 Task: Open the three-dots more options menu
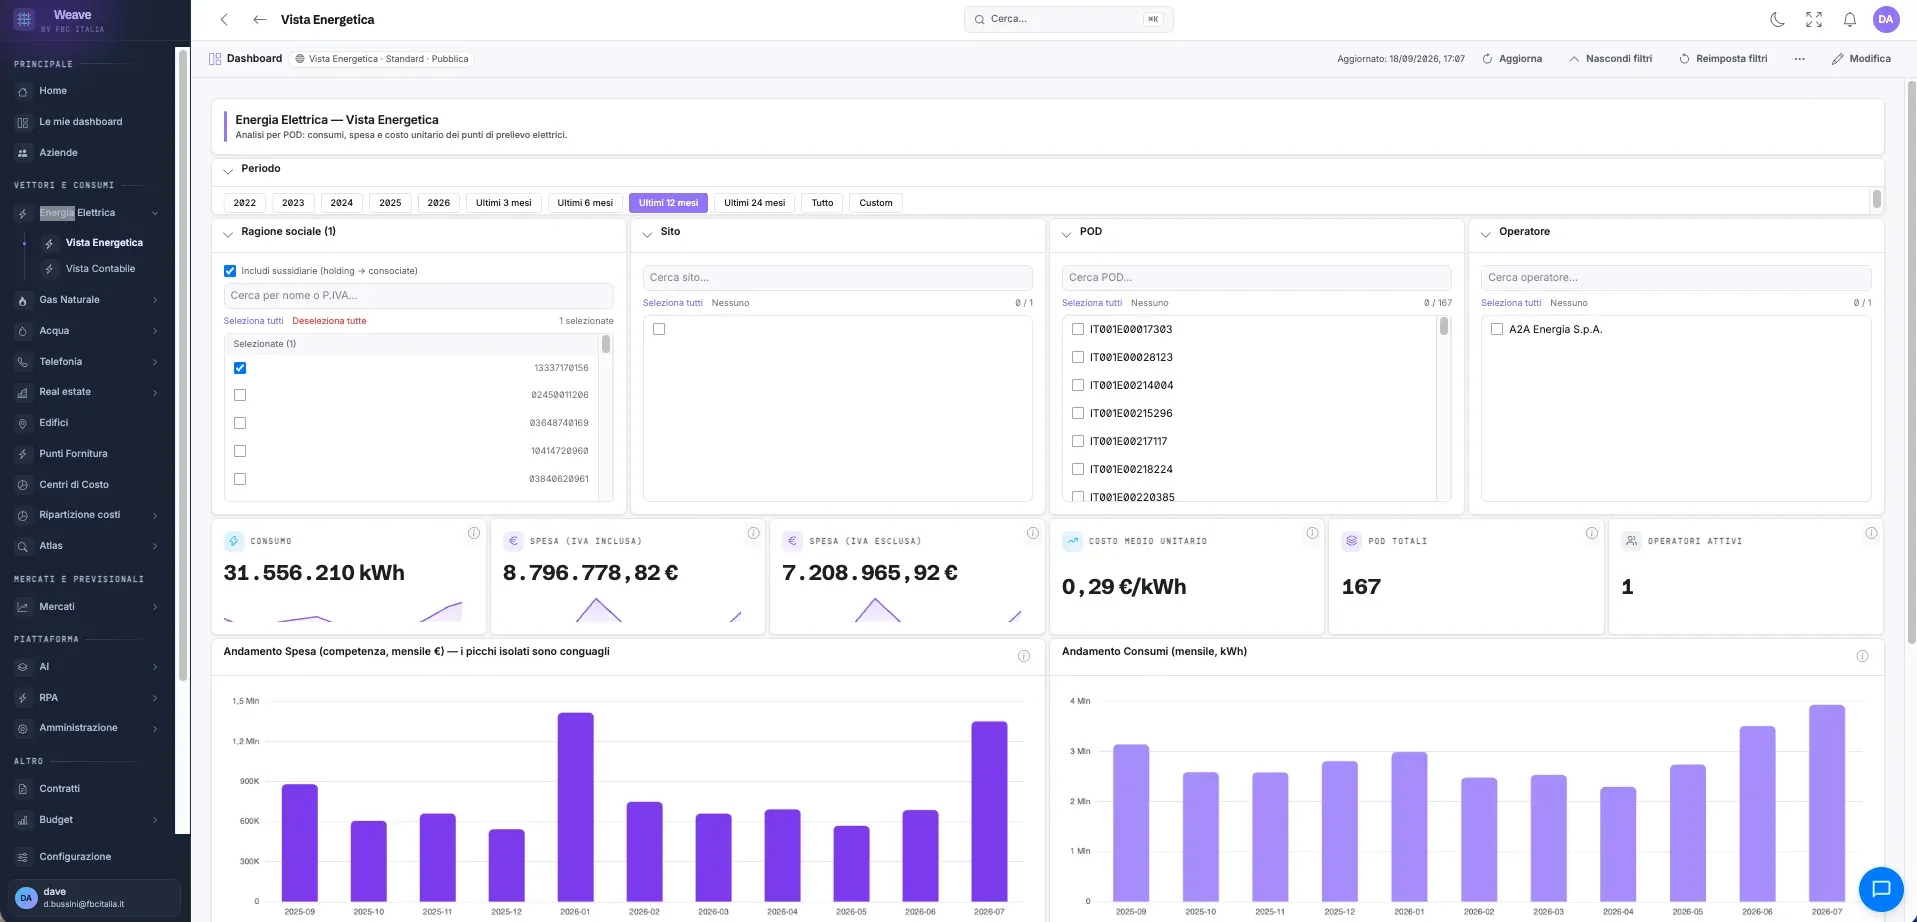pos(1800,59)
